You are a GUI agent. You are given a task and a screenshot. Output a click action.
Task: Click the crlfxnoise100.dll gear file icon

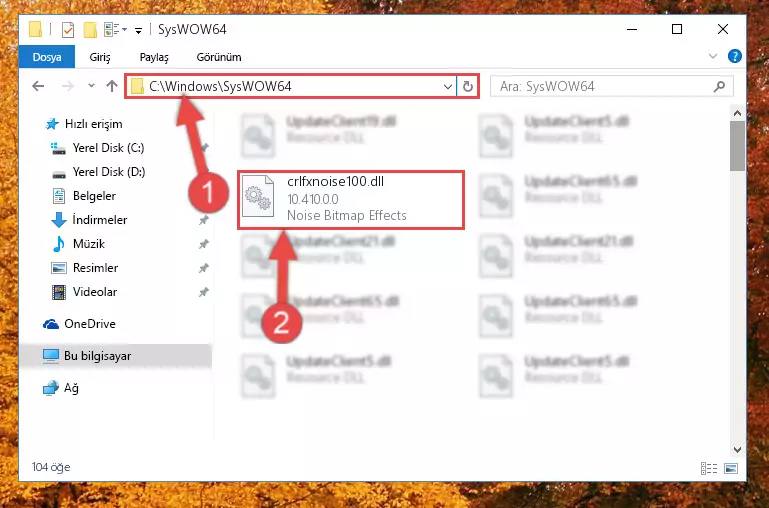[x=258, y=196]
